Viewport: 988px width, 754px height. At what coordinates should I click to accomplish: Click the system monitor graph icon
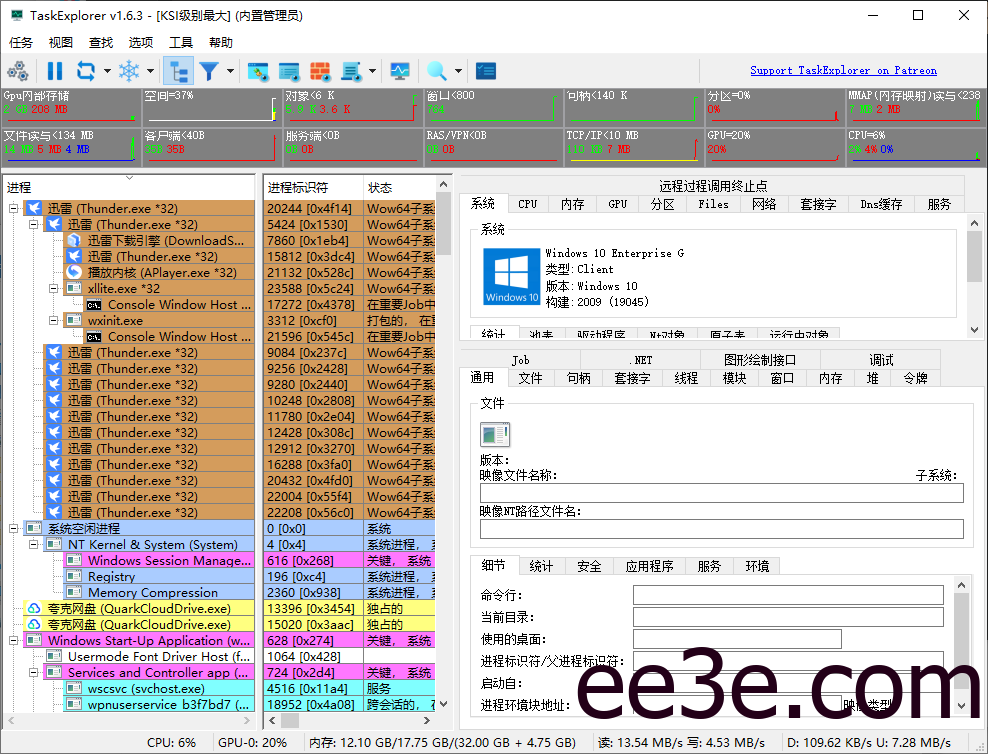pyautogui.click(x=400, y=71)
